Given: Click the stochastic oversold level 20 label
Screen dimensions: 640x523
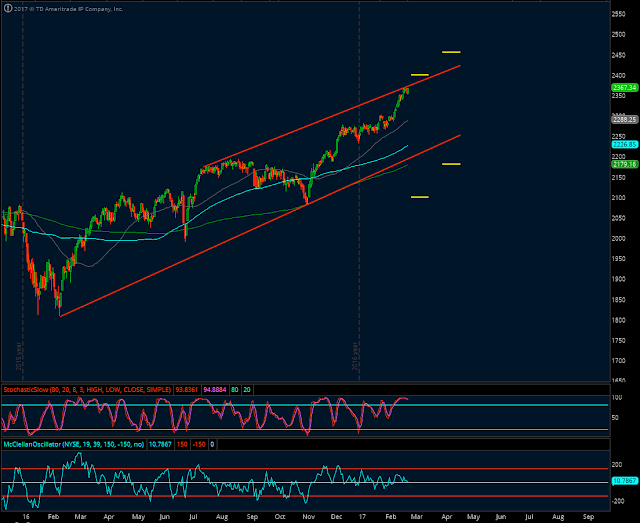Looking at the screenshot, I should [x=247, y=390].
